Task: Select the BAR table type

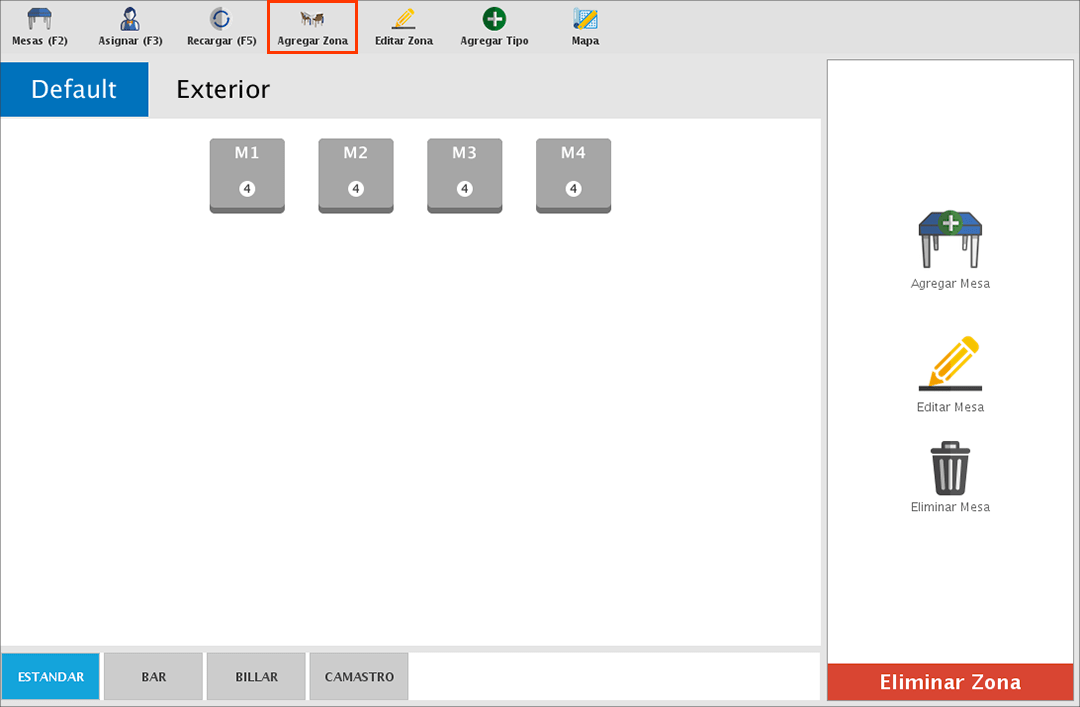Action: click(154, 677)
